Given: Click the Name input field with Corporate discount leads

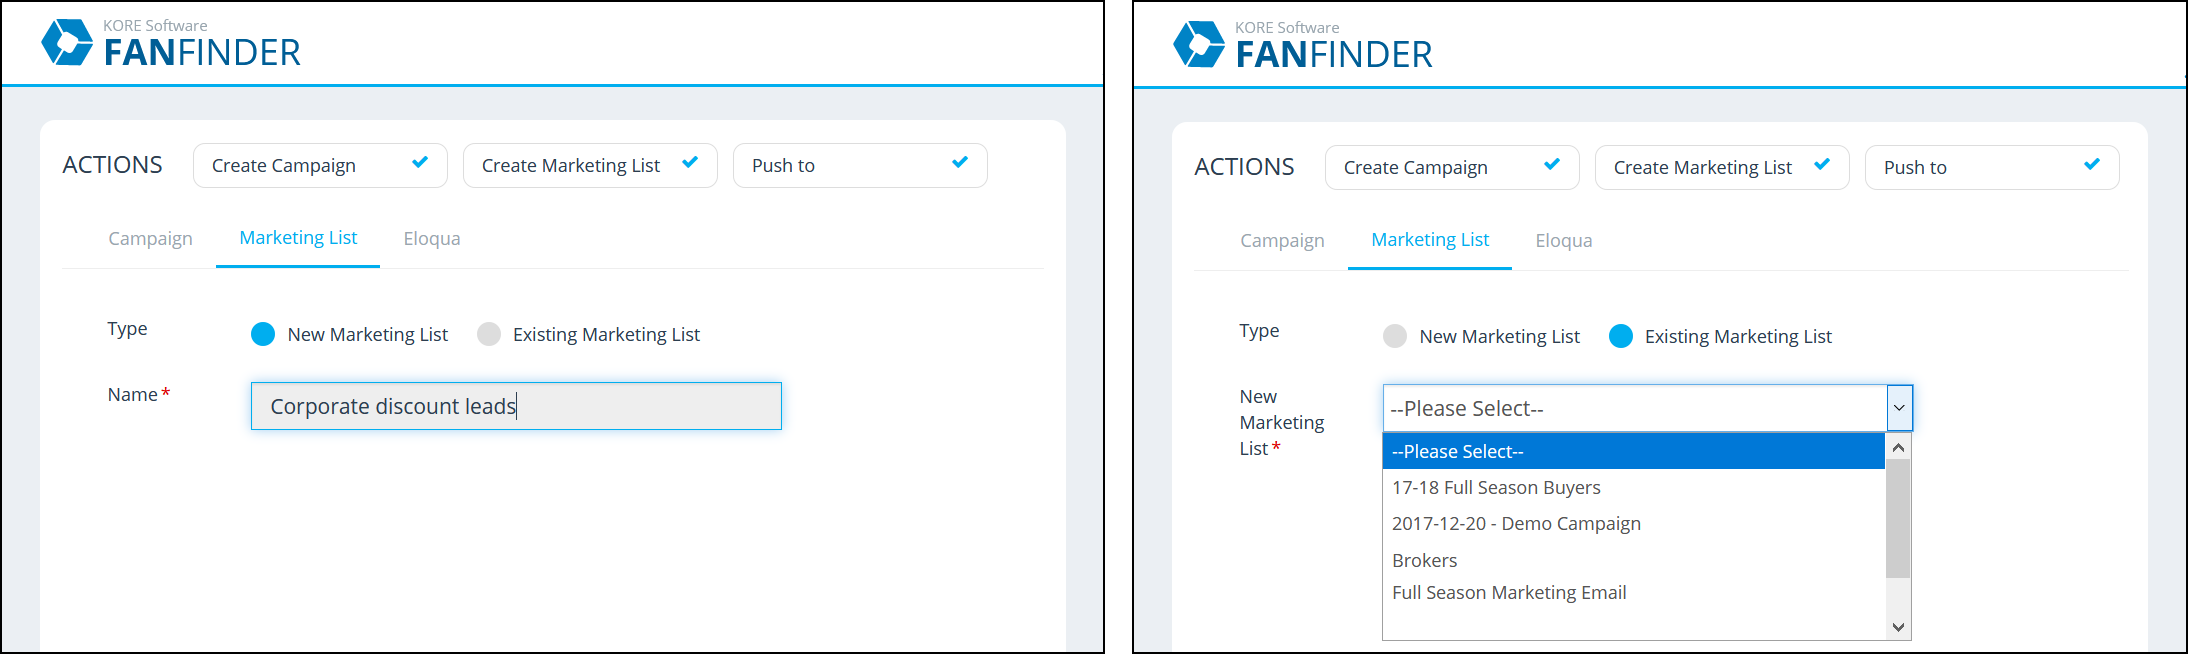Looking at the screenshot, I should tap(516, 406).
